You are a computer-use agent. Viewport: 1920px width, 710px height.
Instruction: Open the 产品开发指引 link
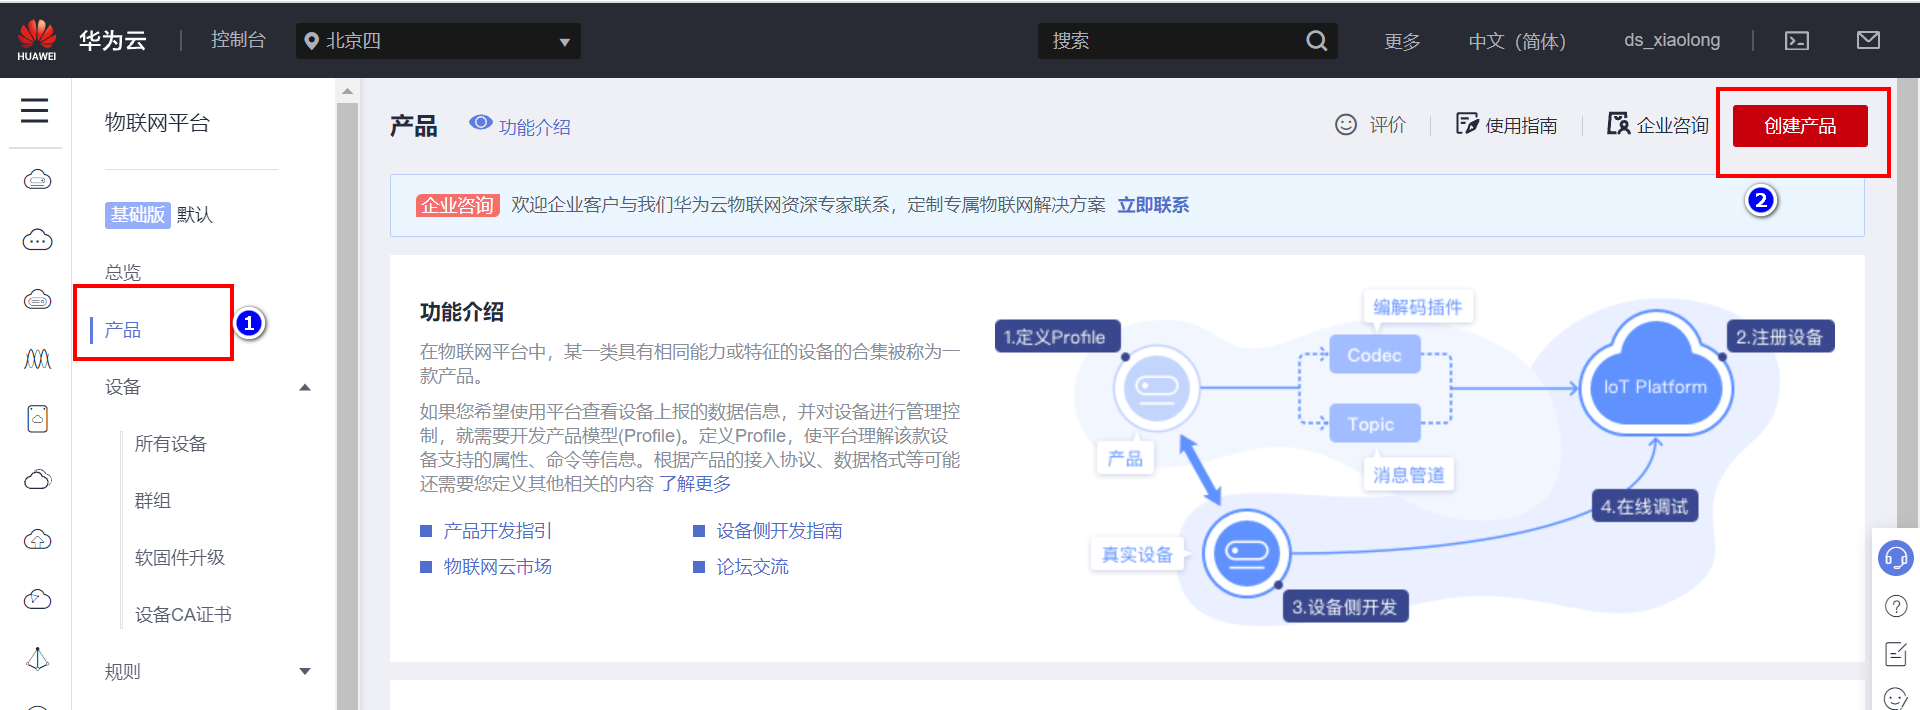[498, 531]
